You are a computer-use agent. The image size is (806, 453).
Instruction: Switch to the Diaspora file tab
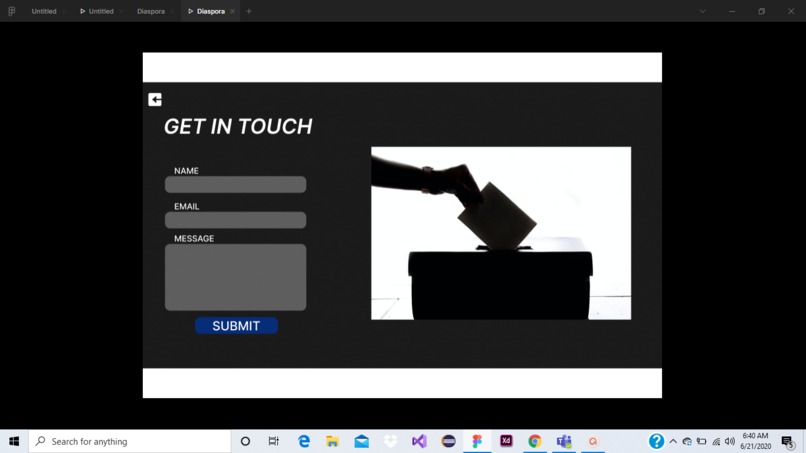point(151,11)
